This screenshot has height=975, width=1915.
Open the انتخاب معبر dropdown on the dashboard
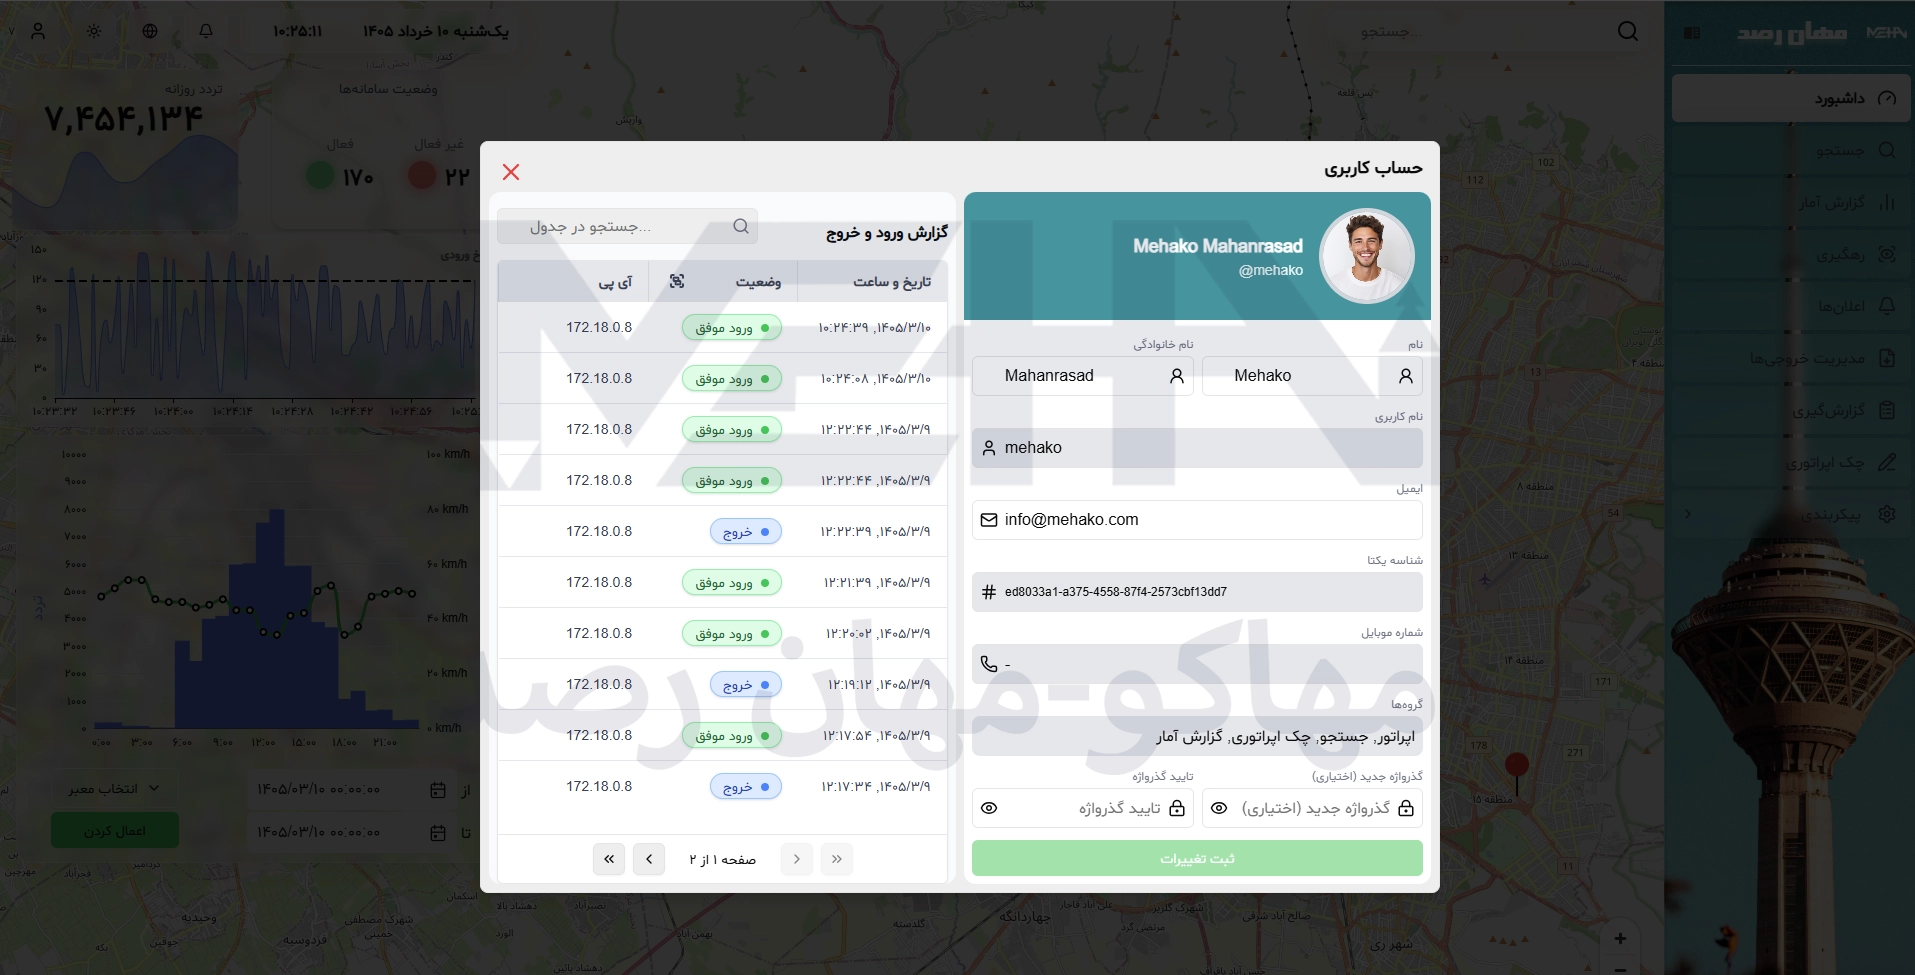113,788
